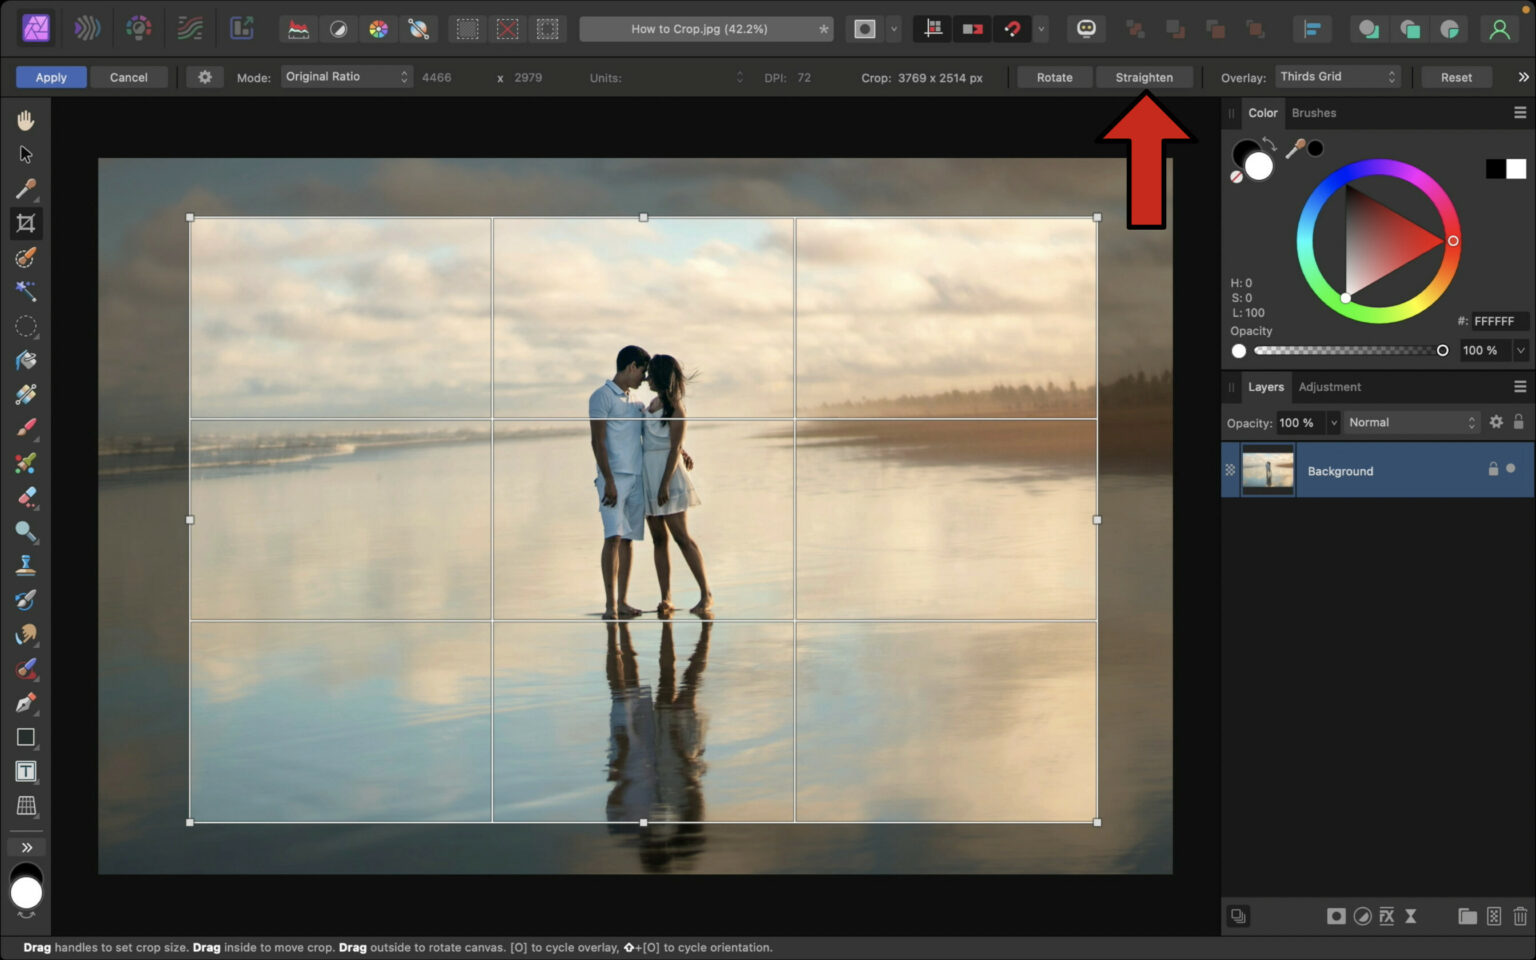Open the Layers panel options menu
Viewport: 1536px width, 960px height.
point(1520,387)
